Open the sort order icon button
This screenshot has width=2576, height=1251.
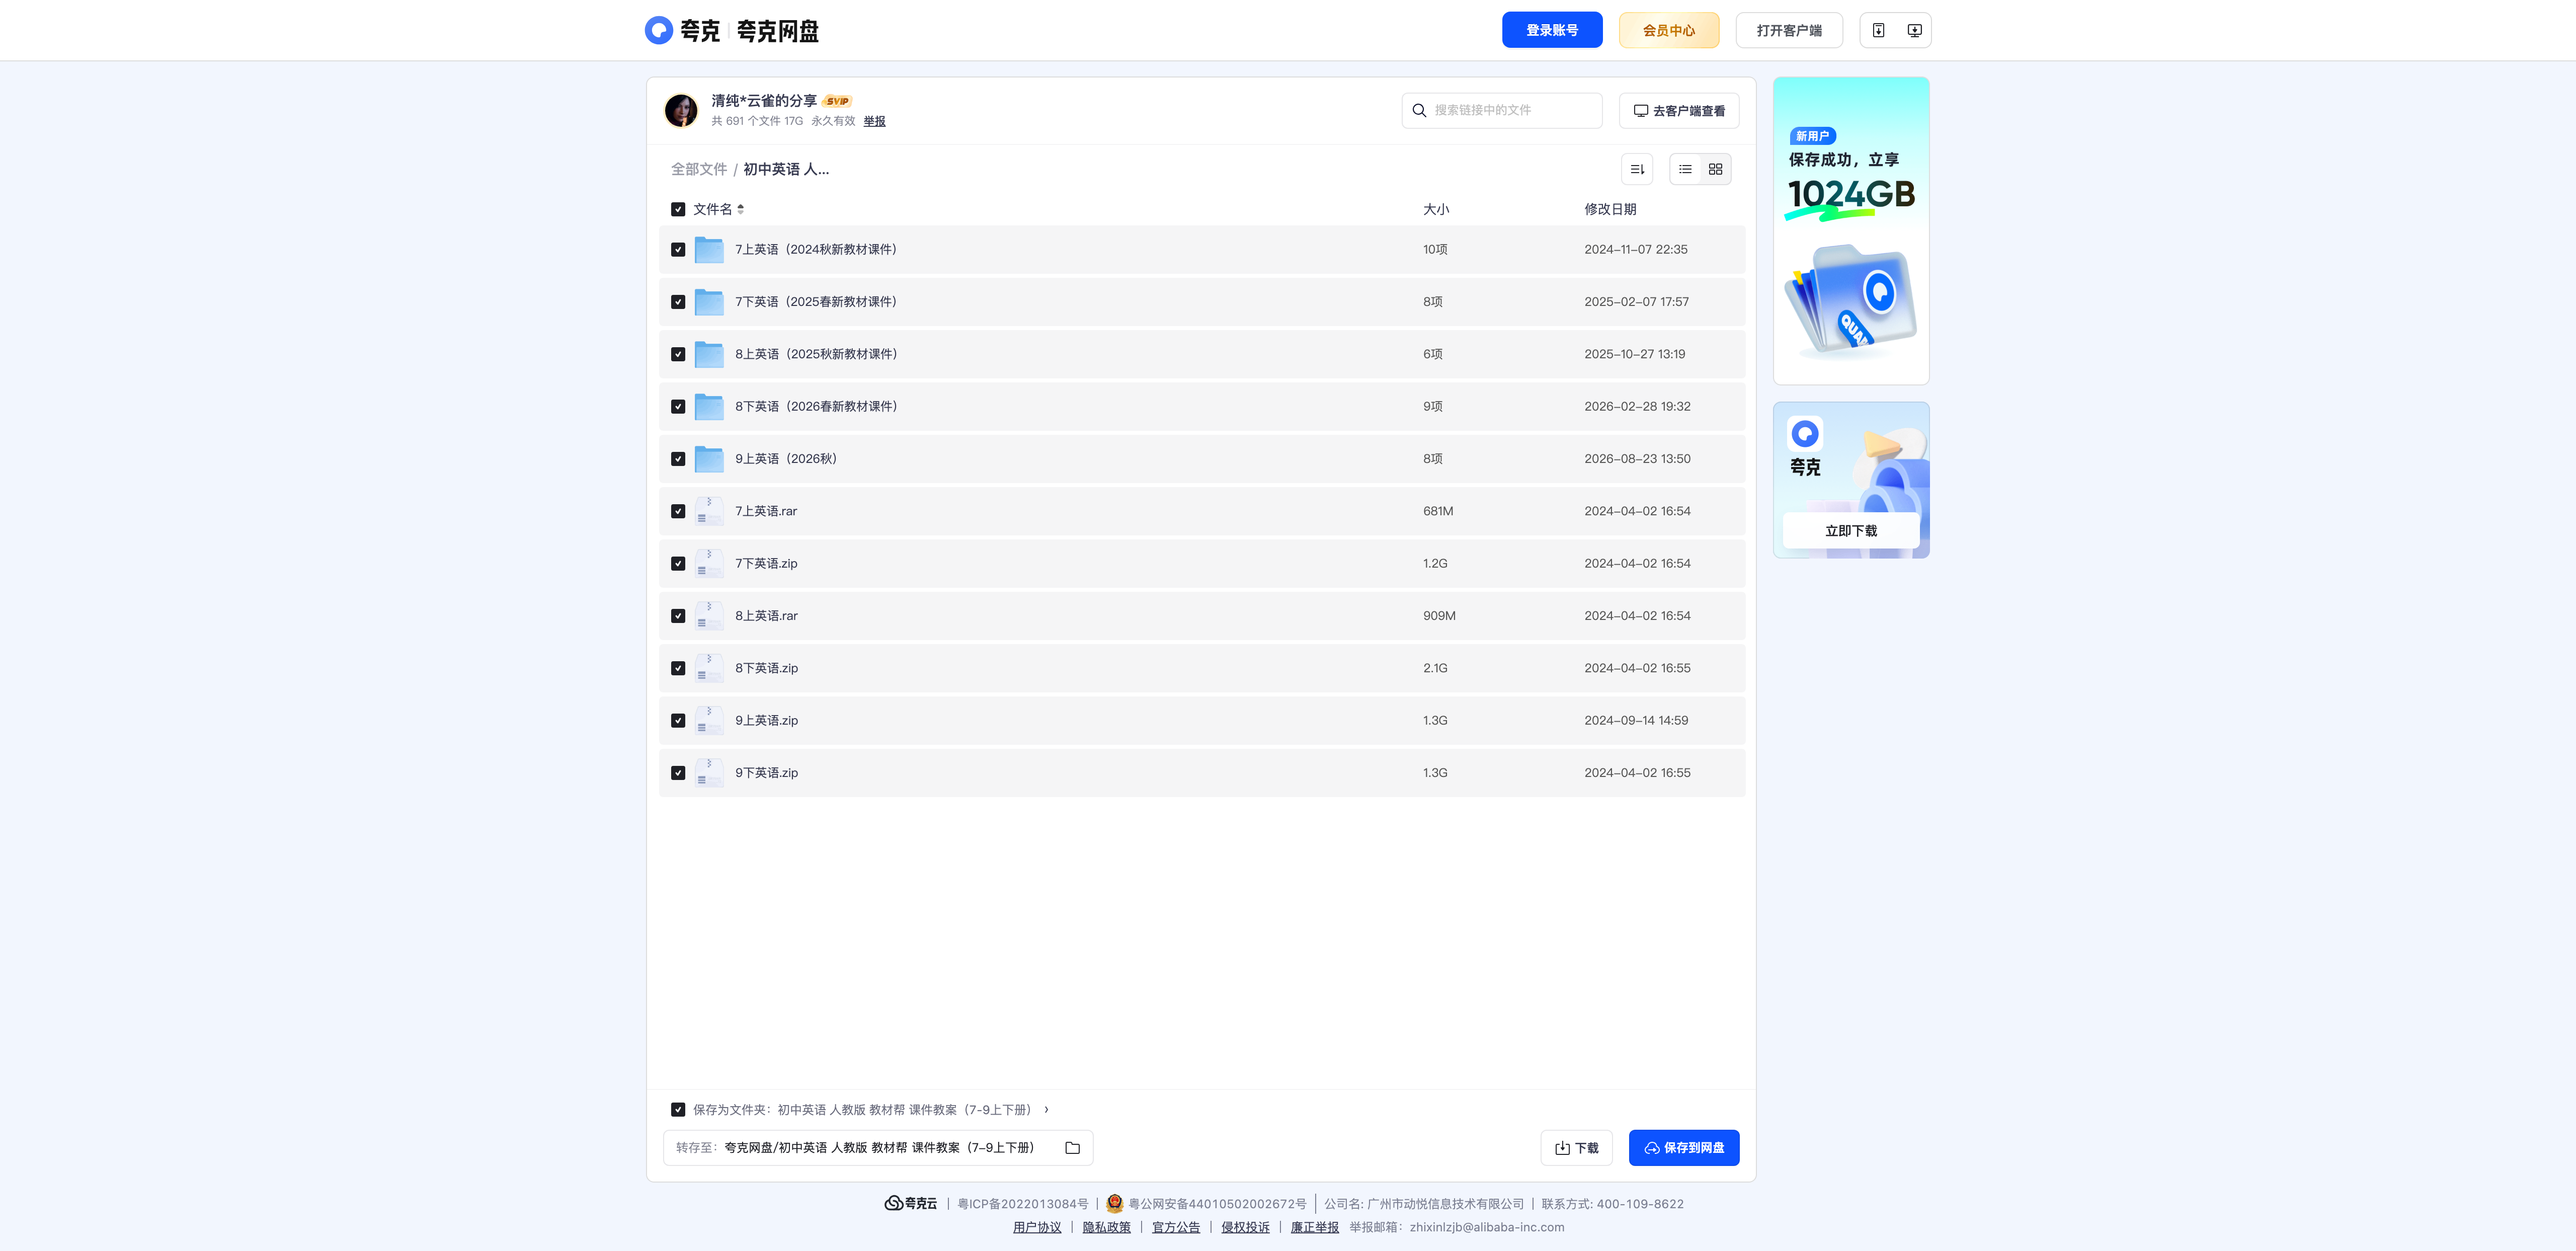click(1637, 169)
